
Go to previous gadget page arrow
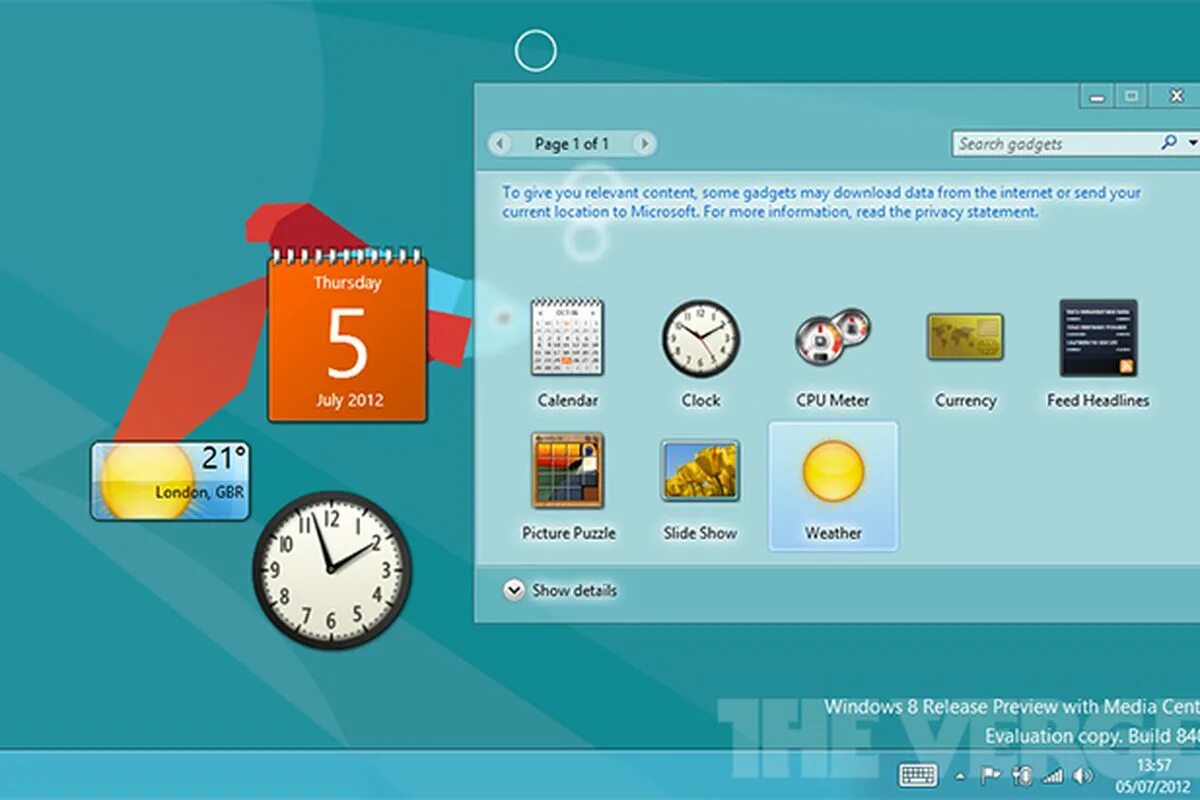pos(501,144)
